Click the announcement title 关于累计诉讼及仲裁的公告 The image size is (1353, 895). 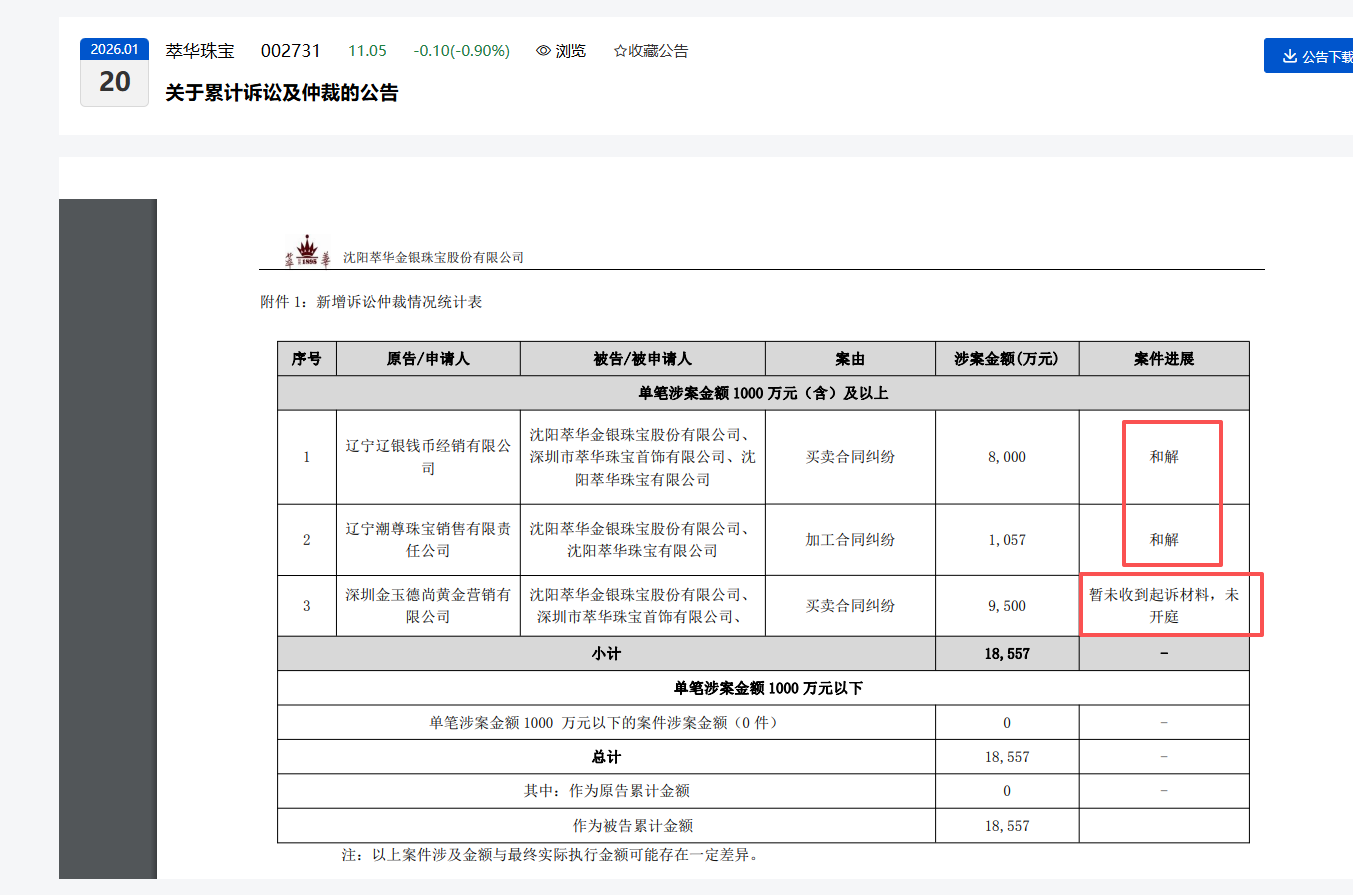[282, 93]
